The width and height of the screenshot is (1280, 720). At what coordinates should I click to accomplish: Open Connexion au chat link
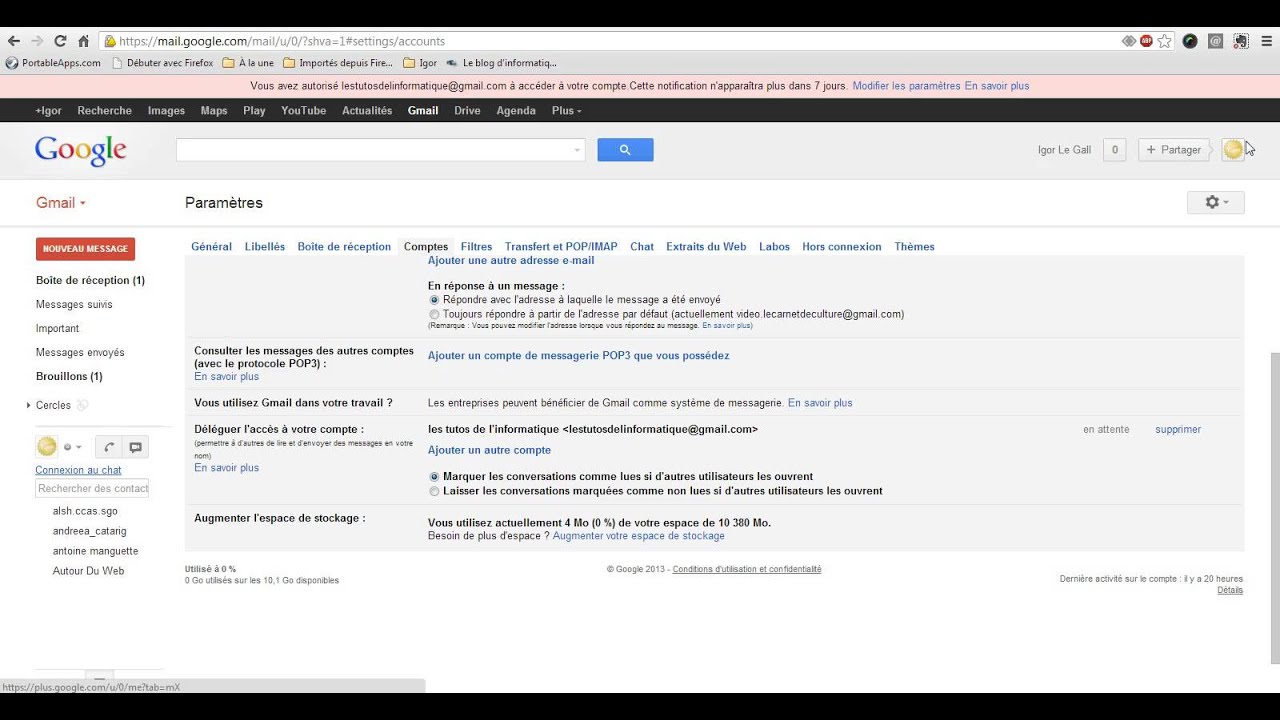point(78,470)
